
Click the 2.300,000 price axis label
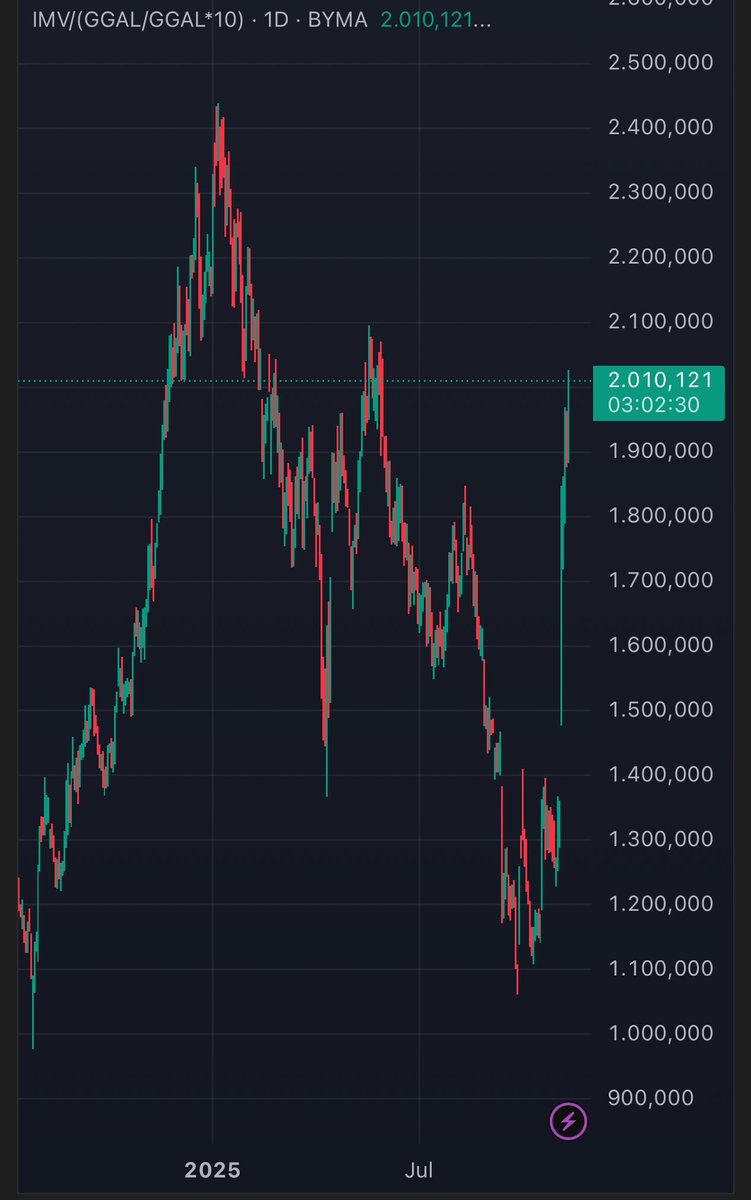pos(661,191)
